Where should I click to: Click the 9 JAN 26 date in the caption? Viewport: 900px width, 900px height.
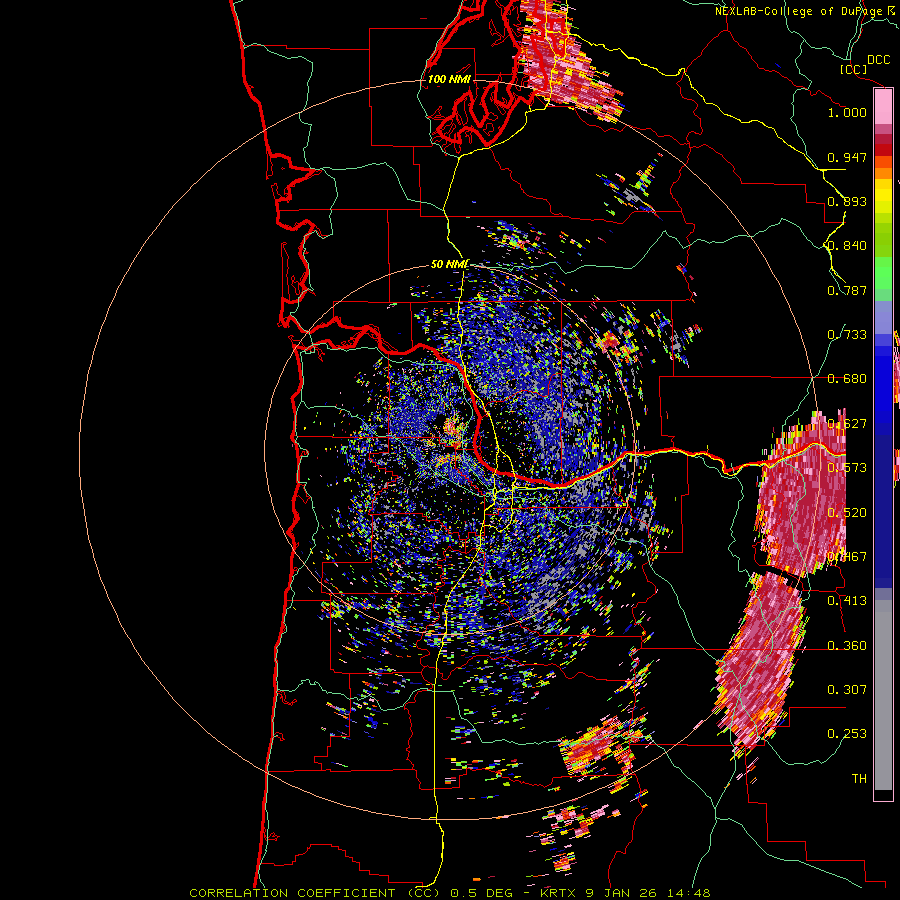[x=622, y=893]
